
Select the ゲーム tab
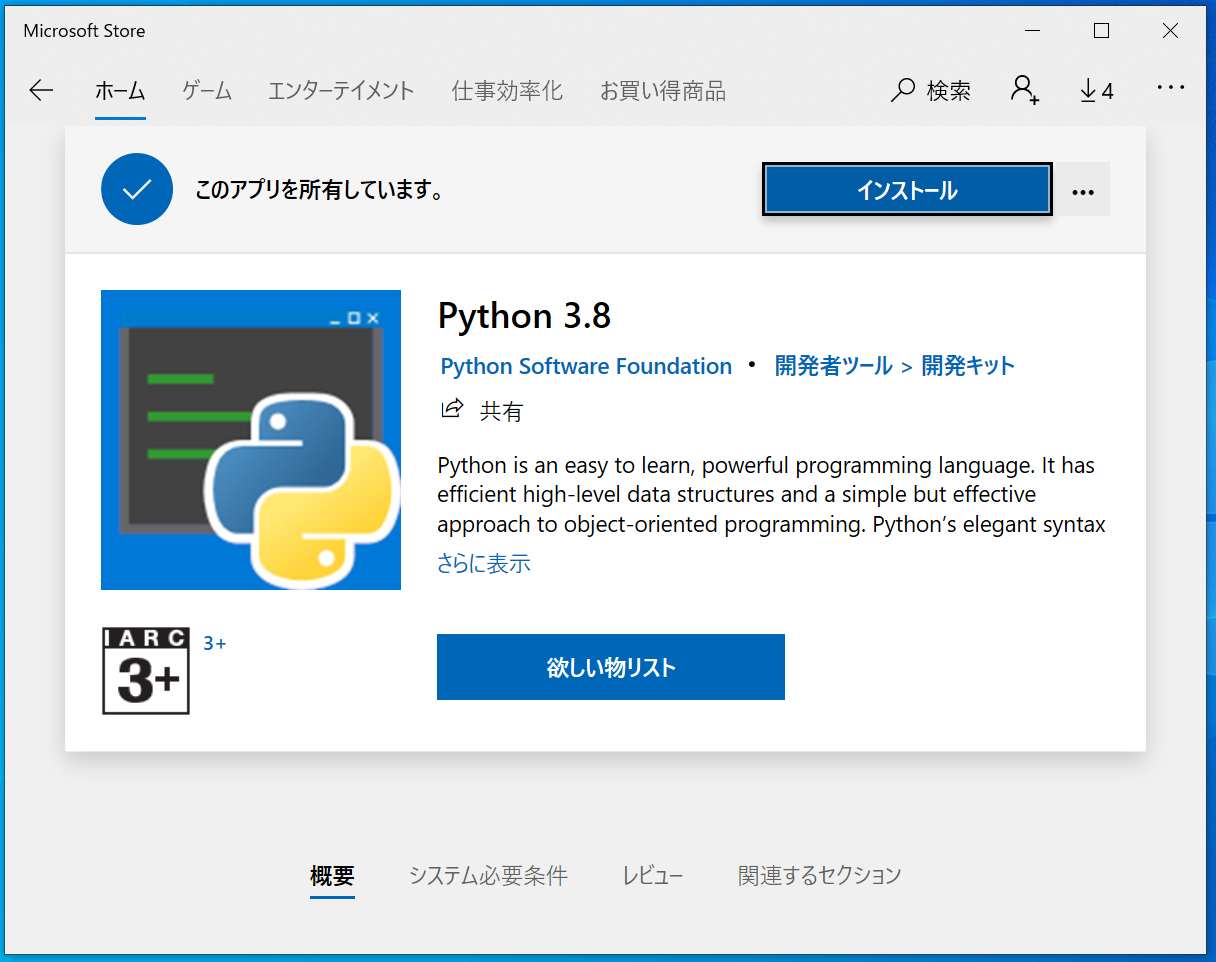point(207,91)
